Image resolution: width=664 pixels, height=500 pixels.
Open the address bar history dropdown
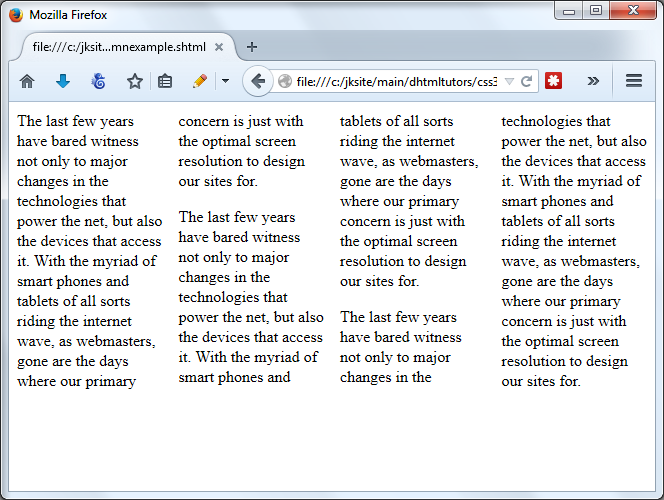click(509, 81)
